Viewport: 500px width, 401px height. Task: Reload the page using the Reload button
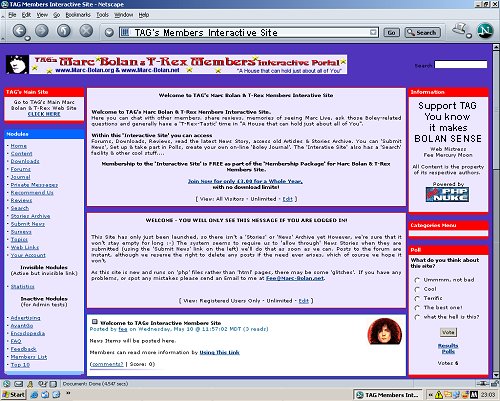point(64,31)
